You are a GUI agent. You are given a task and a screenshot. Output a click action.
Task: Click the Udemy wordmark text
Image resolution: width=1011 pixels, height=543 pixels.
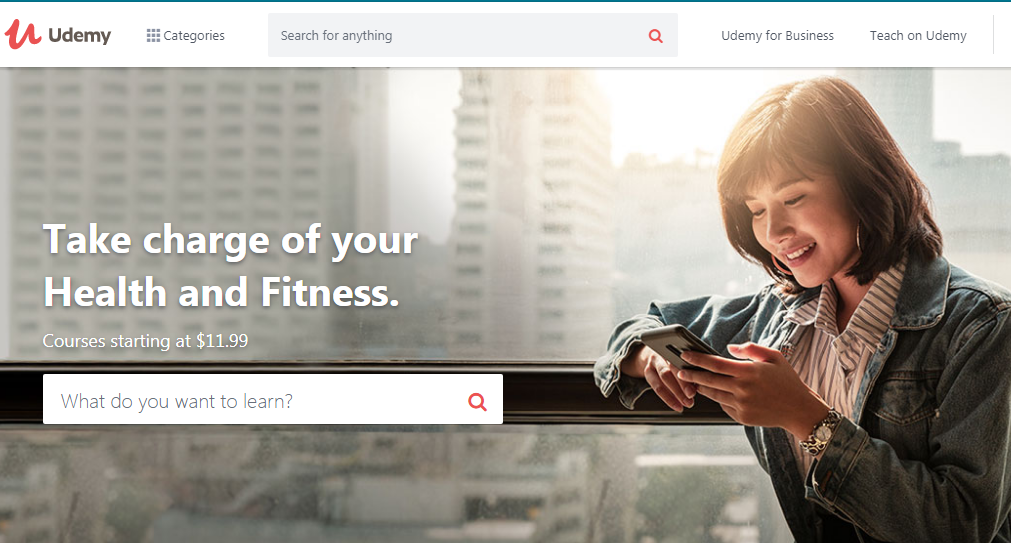(79, 35)
